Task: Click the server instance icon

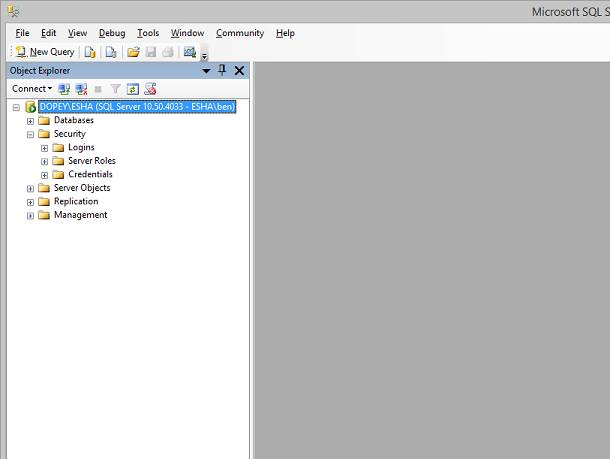Action: point(30,107)
